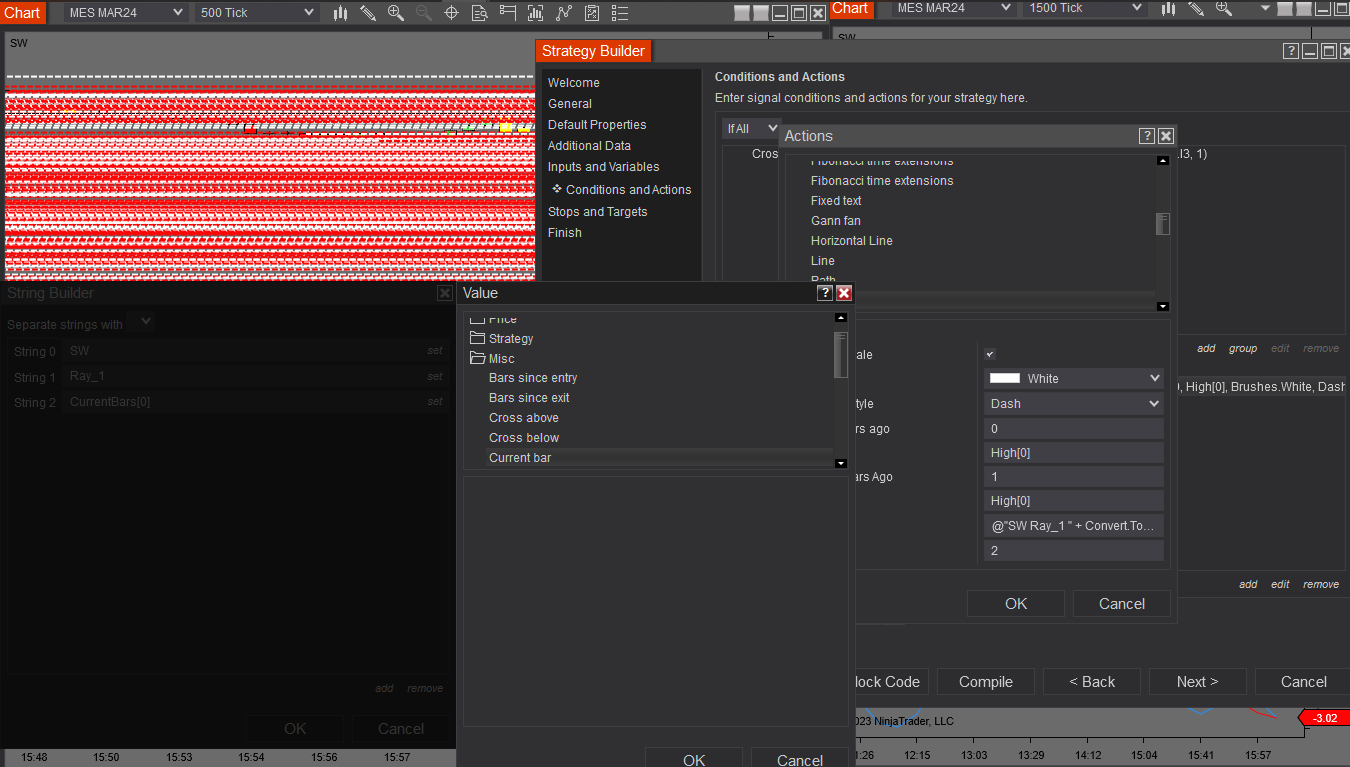Expand the Strategy folder in the Value tree
Screen dimensions: 1350x767
tap(510, 339)
